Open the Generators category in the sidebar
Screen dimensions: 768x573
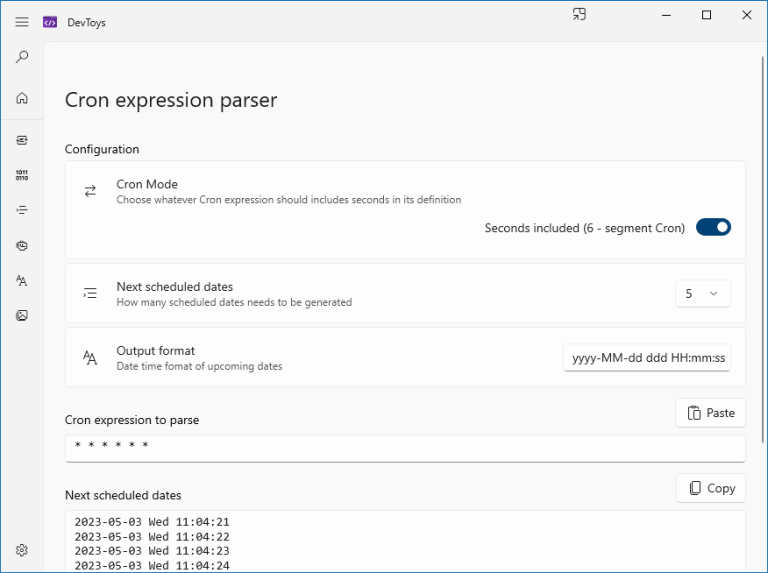click(22, 245)
